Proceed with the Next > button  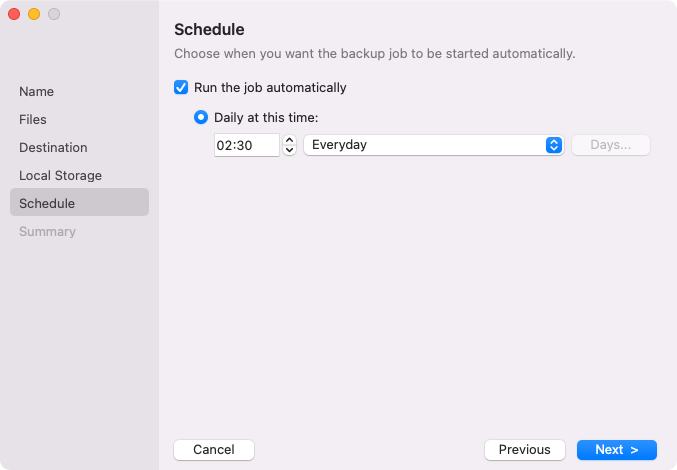point(616,450)
